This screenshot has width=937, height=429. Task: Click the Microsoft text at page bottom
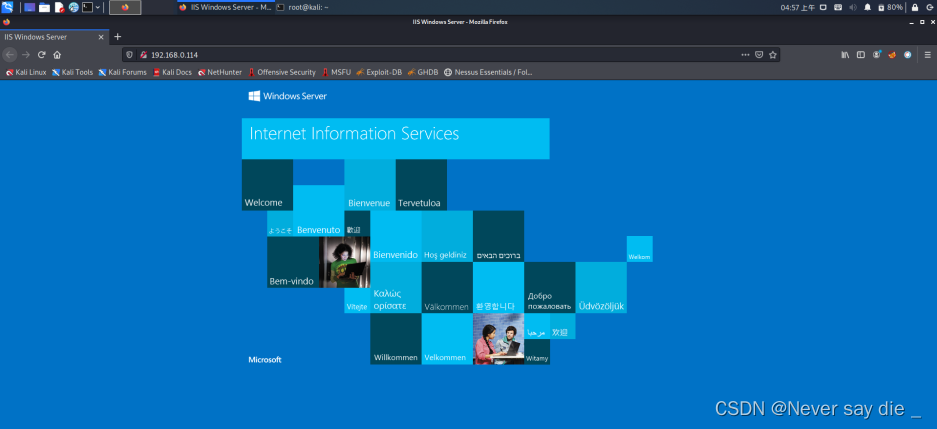click(265, 360)
